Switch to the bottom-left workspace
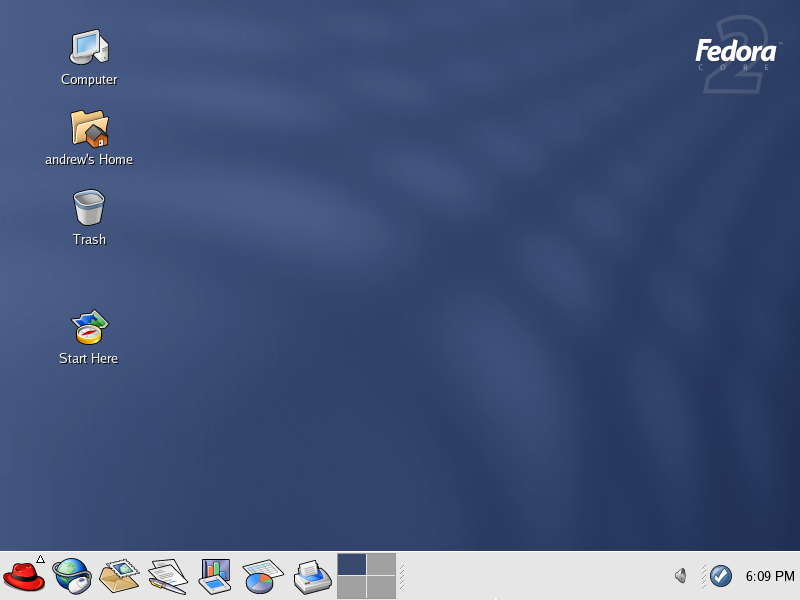Image resolution: width=800 pixels, height=600 pixels. pos(352,587)
